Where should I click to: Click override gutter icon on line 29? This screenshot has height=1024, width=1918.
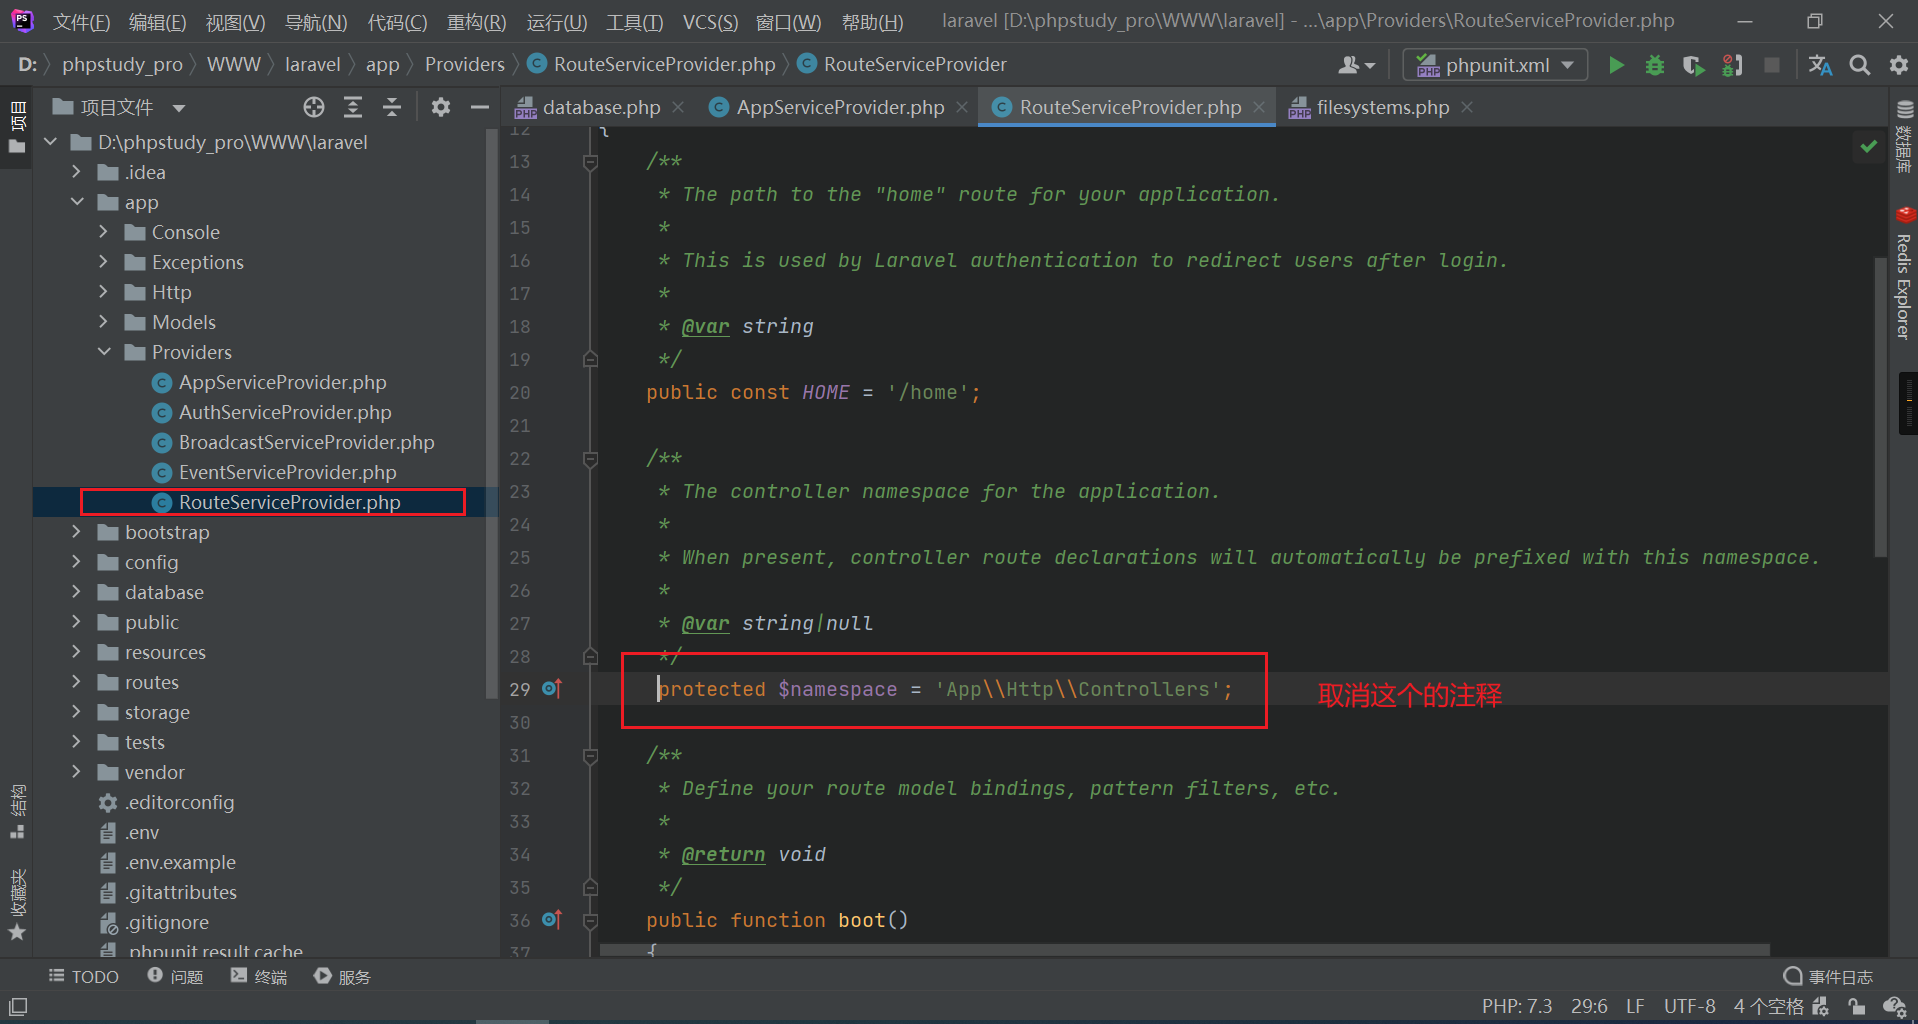[552, 688]
